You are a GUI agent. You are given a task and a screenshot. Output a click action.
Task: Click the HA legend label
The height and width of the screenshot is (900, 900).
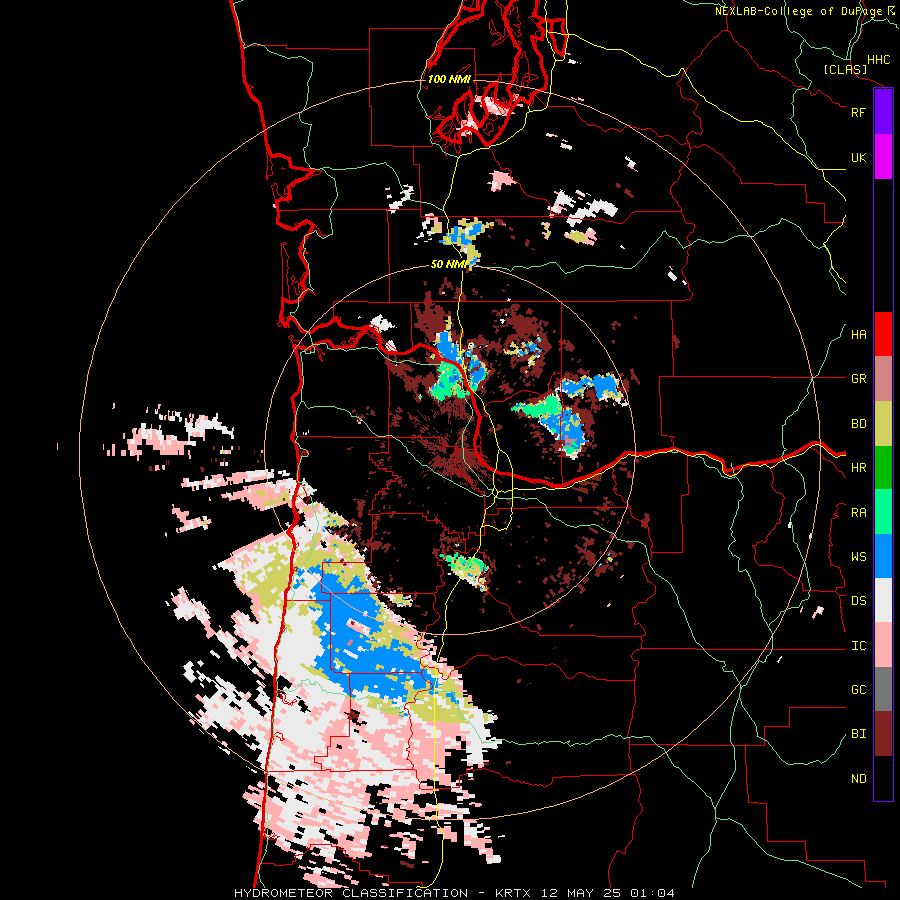click(x=858, y=335)
